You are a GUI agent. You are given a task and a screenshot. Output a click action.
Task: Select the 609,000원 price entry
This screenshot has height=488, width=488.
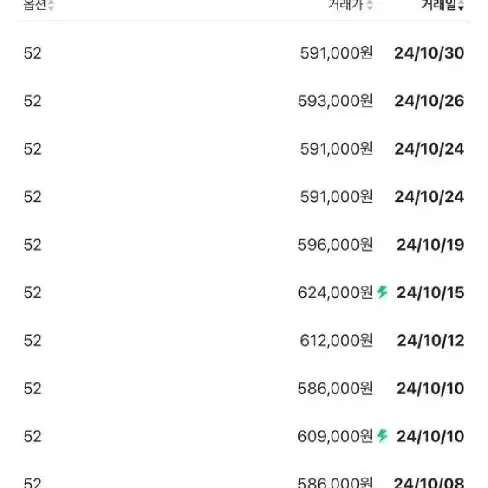coord(335,436)
